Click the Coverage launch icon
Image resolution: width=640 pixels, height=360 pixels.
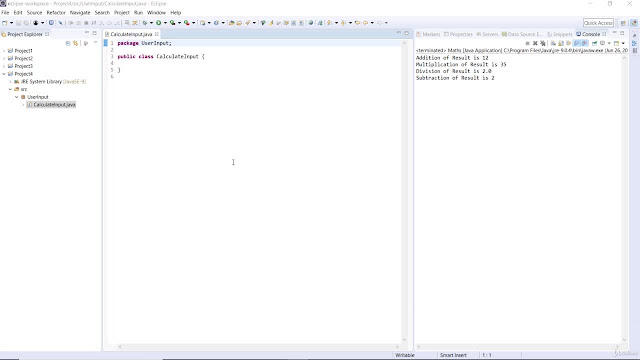coord(172,23)
